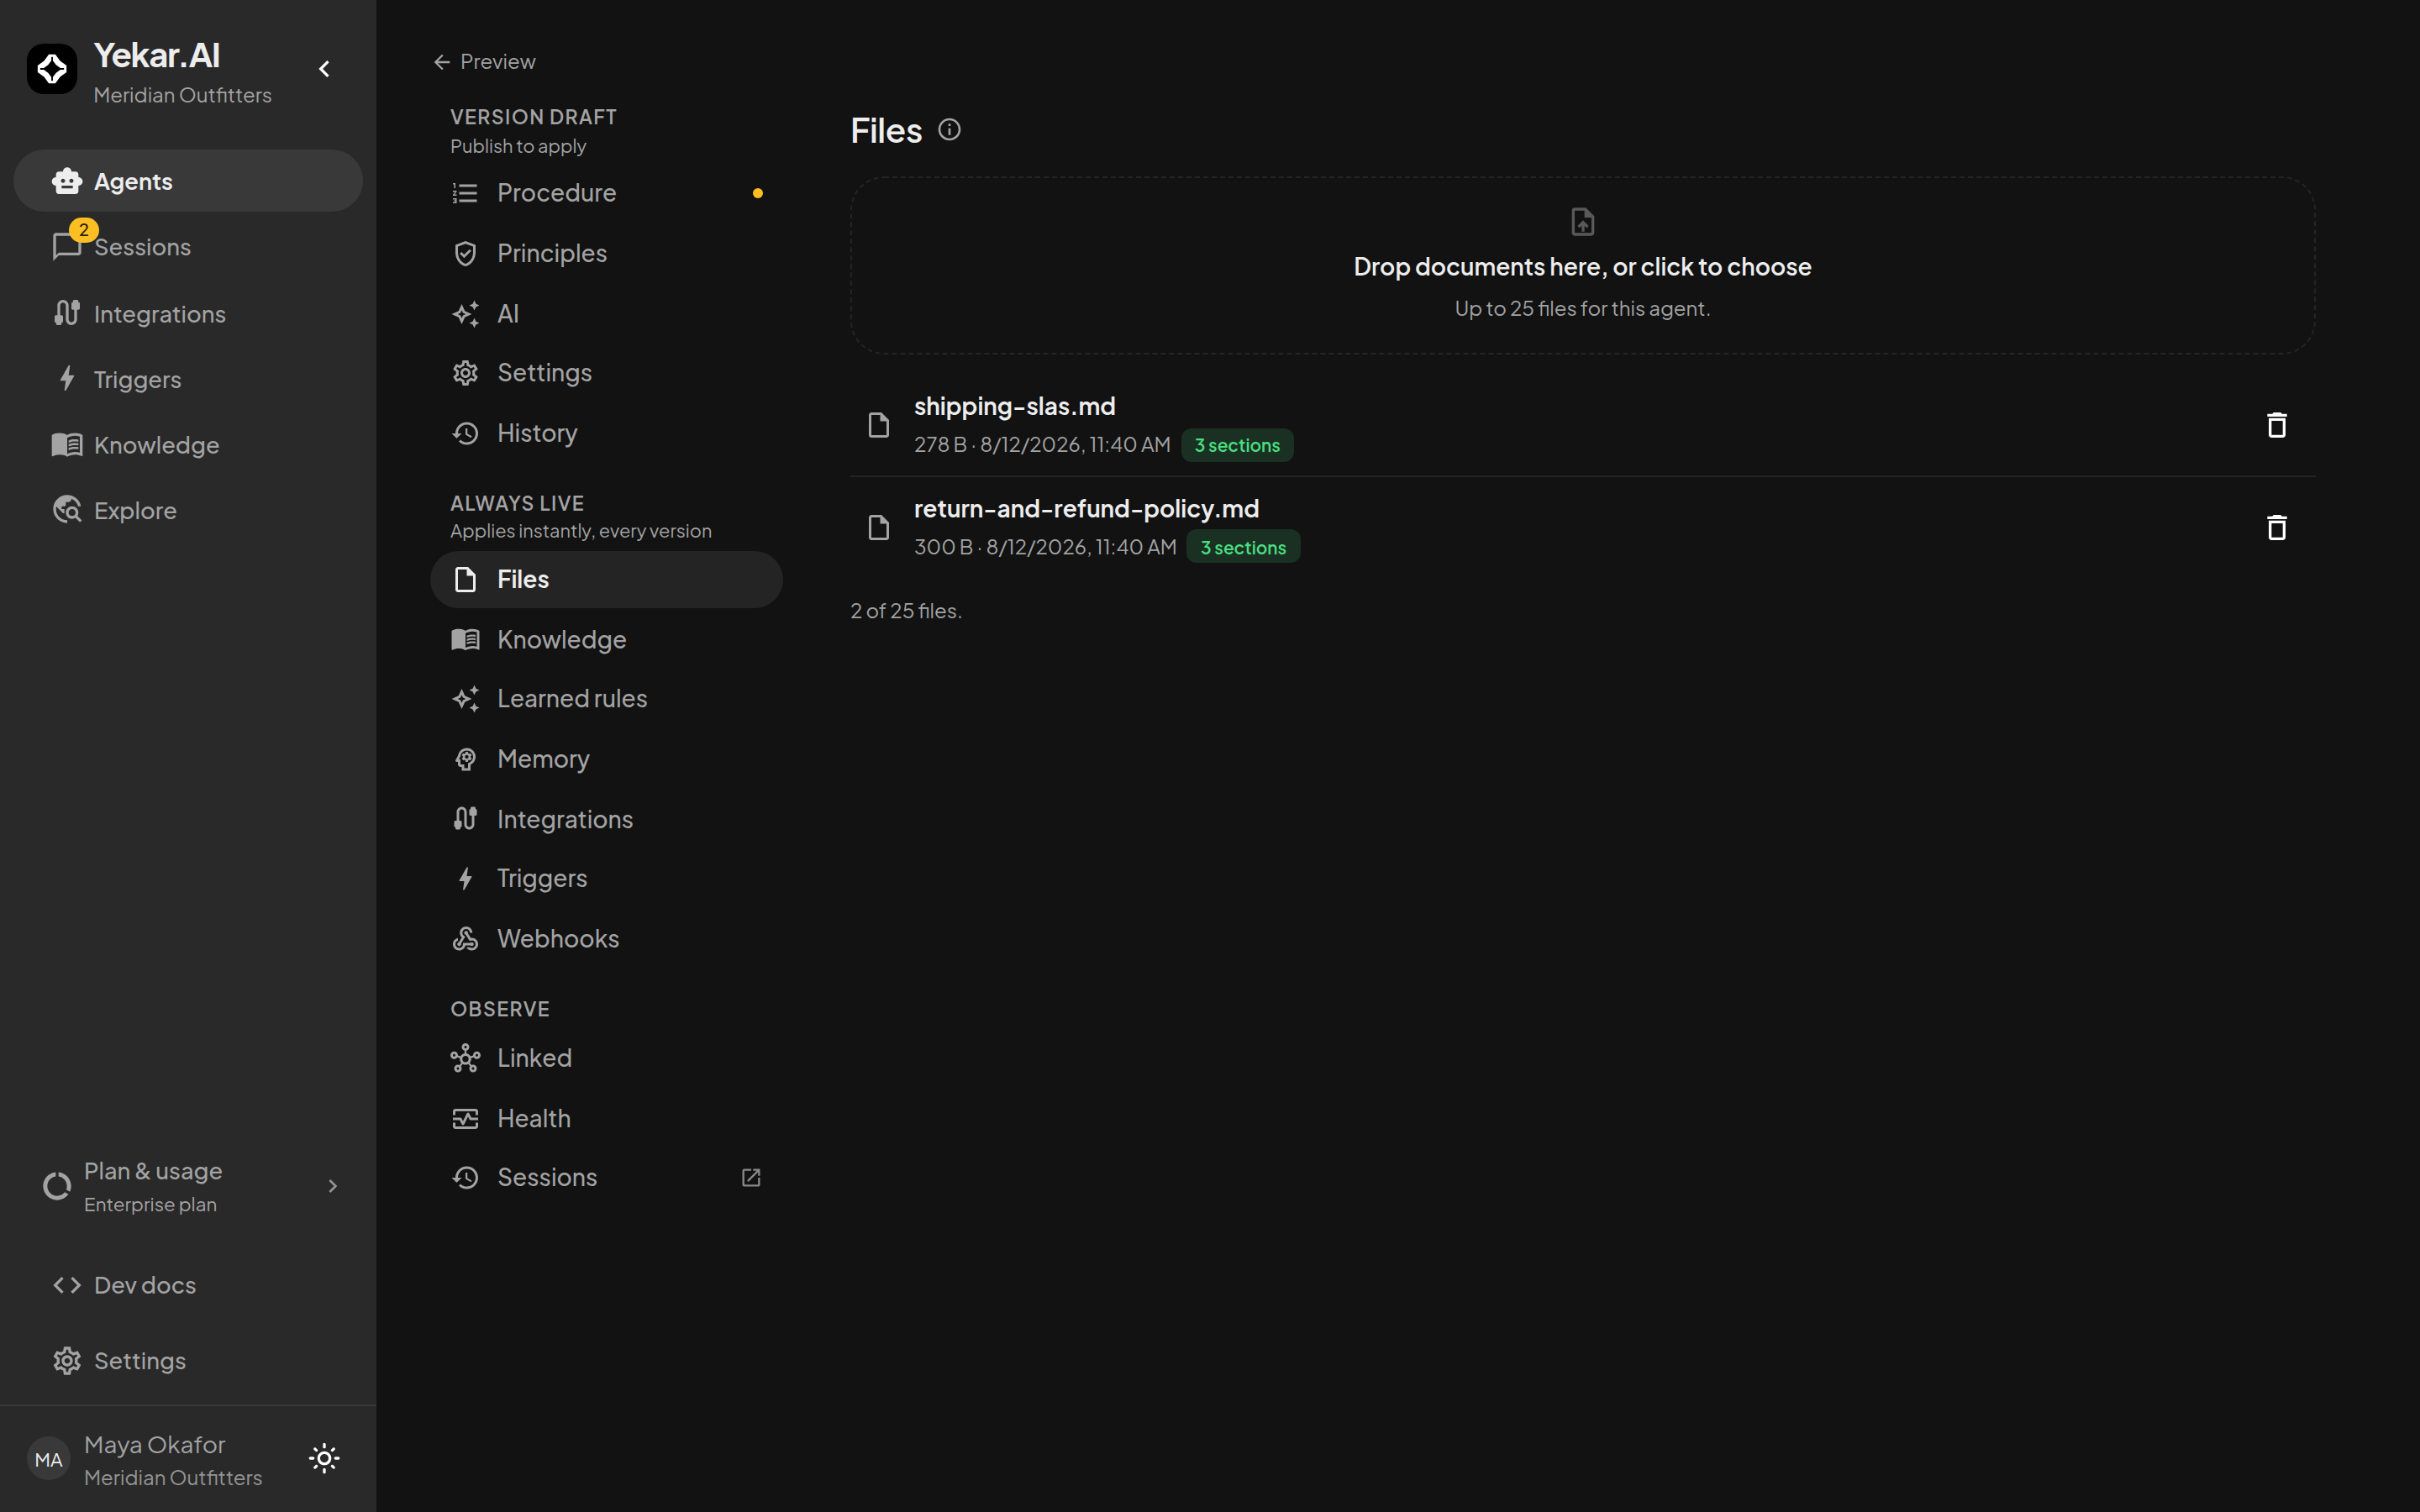Click the Files info icon
Image resolution: width=2420 pixels, height=1512 pixels.
coord(949,130)
